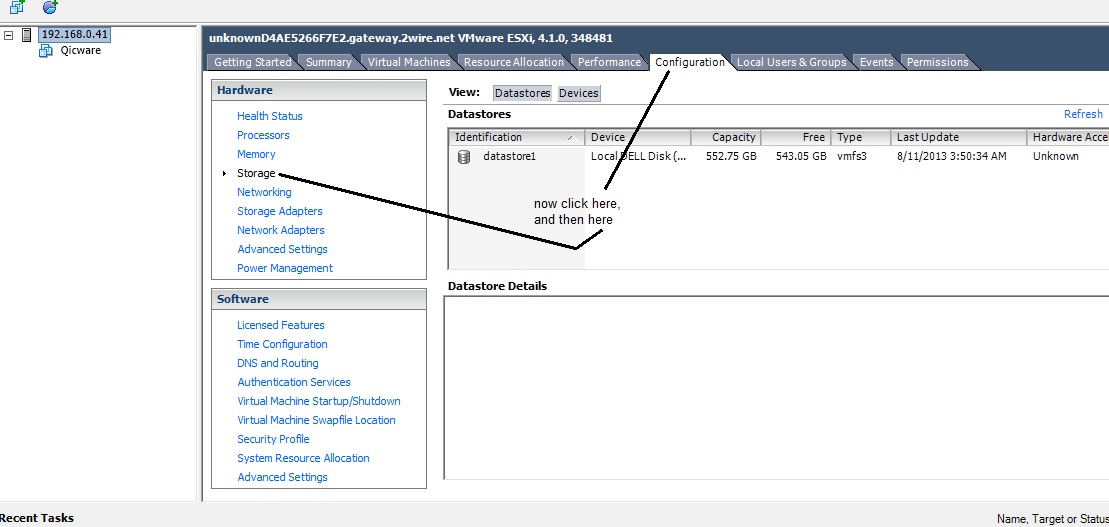Open Licensed Features under Software
The height and width of the screenshot is (527, 1109).
tap(281, 325)
